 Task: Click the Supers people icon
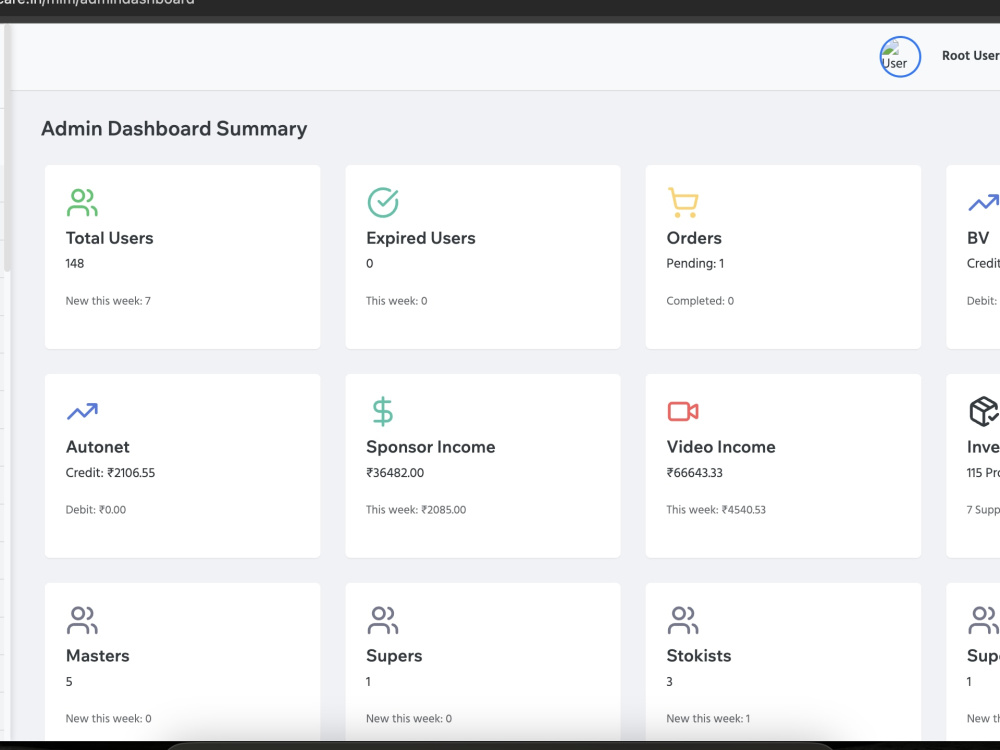pos(383,621)
